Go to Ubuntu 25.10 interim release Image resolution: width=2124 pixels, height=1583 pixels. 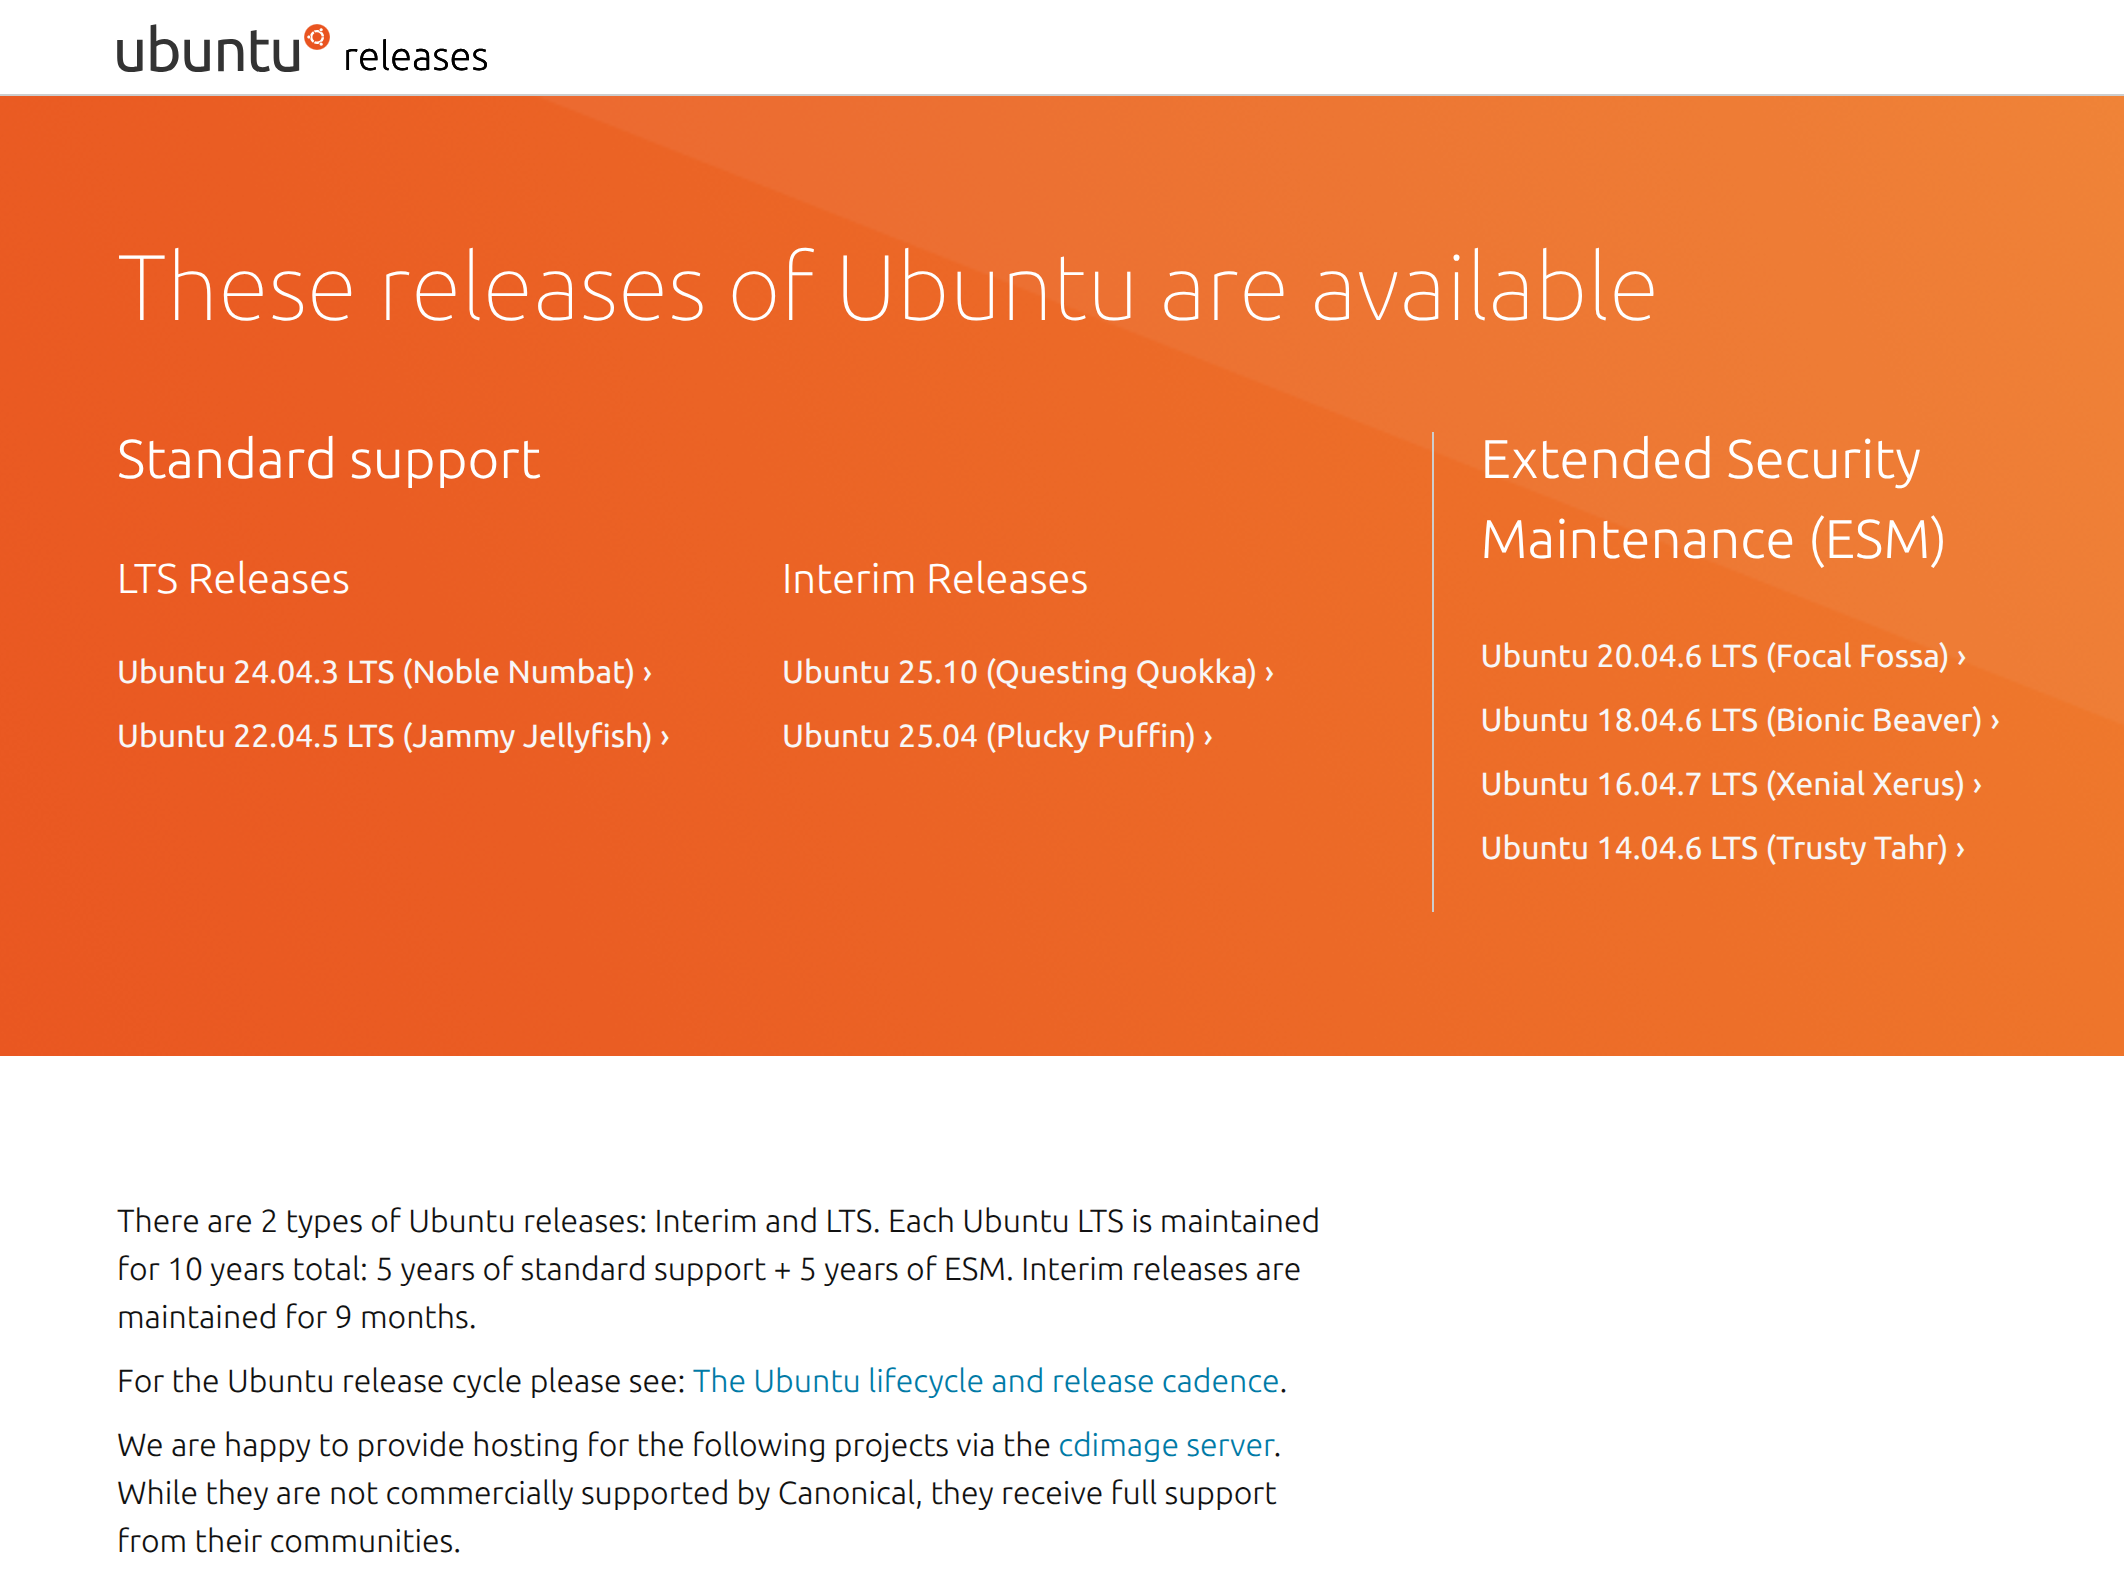pyautogui.click(x=1018, y=672)
